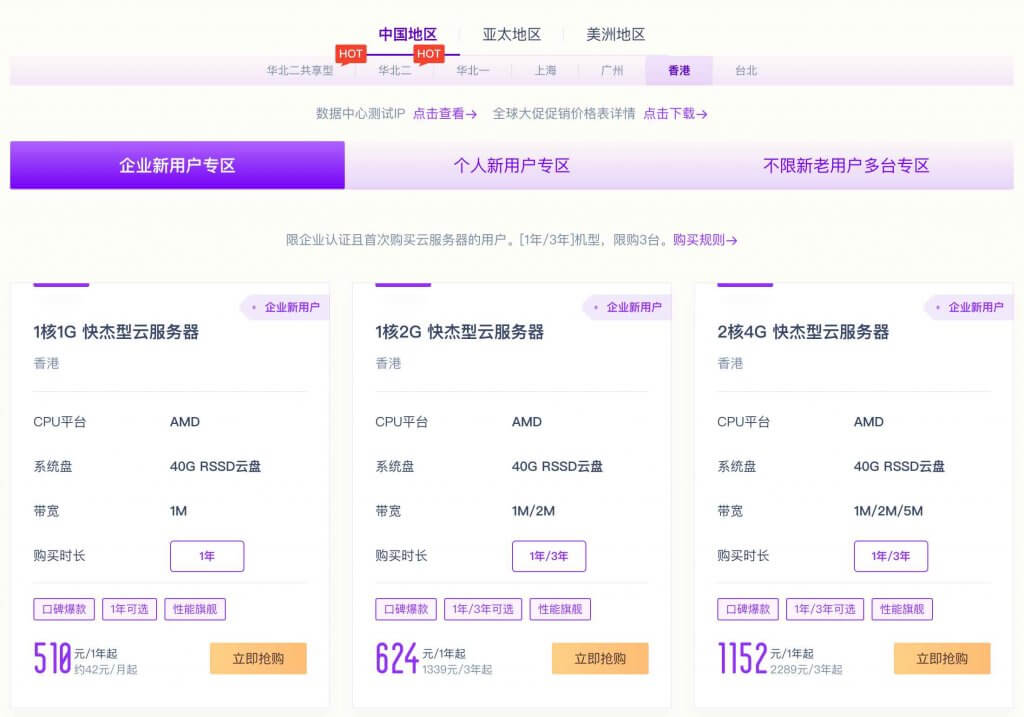
Task: Click the 点击下载 price list link
Action: point(675,114)
